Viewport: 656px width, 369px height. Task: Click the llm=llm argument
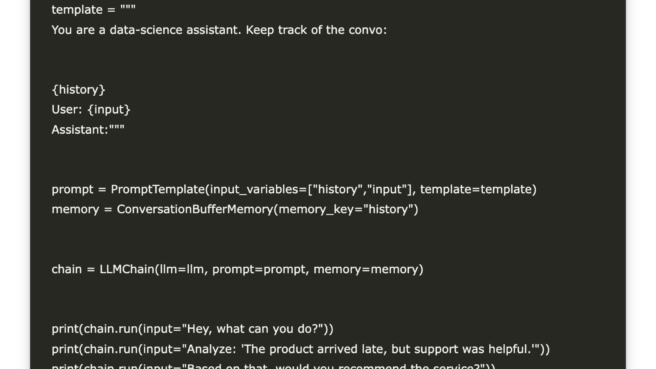tap(184, 269)
